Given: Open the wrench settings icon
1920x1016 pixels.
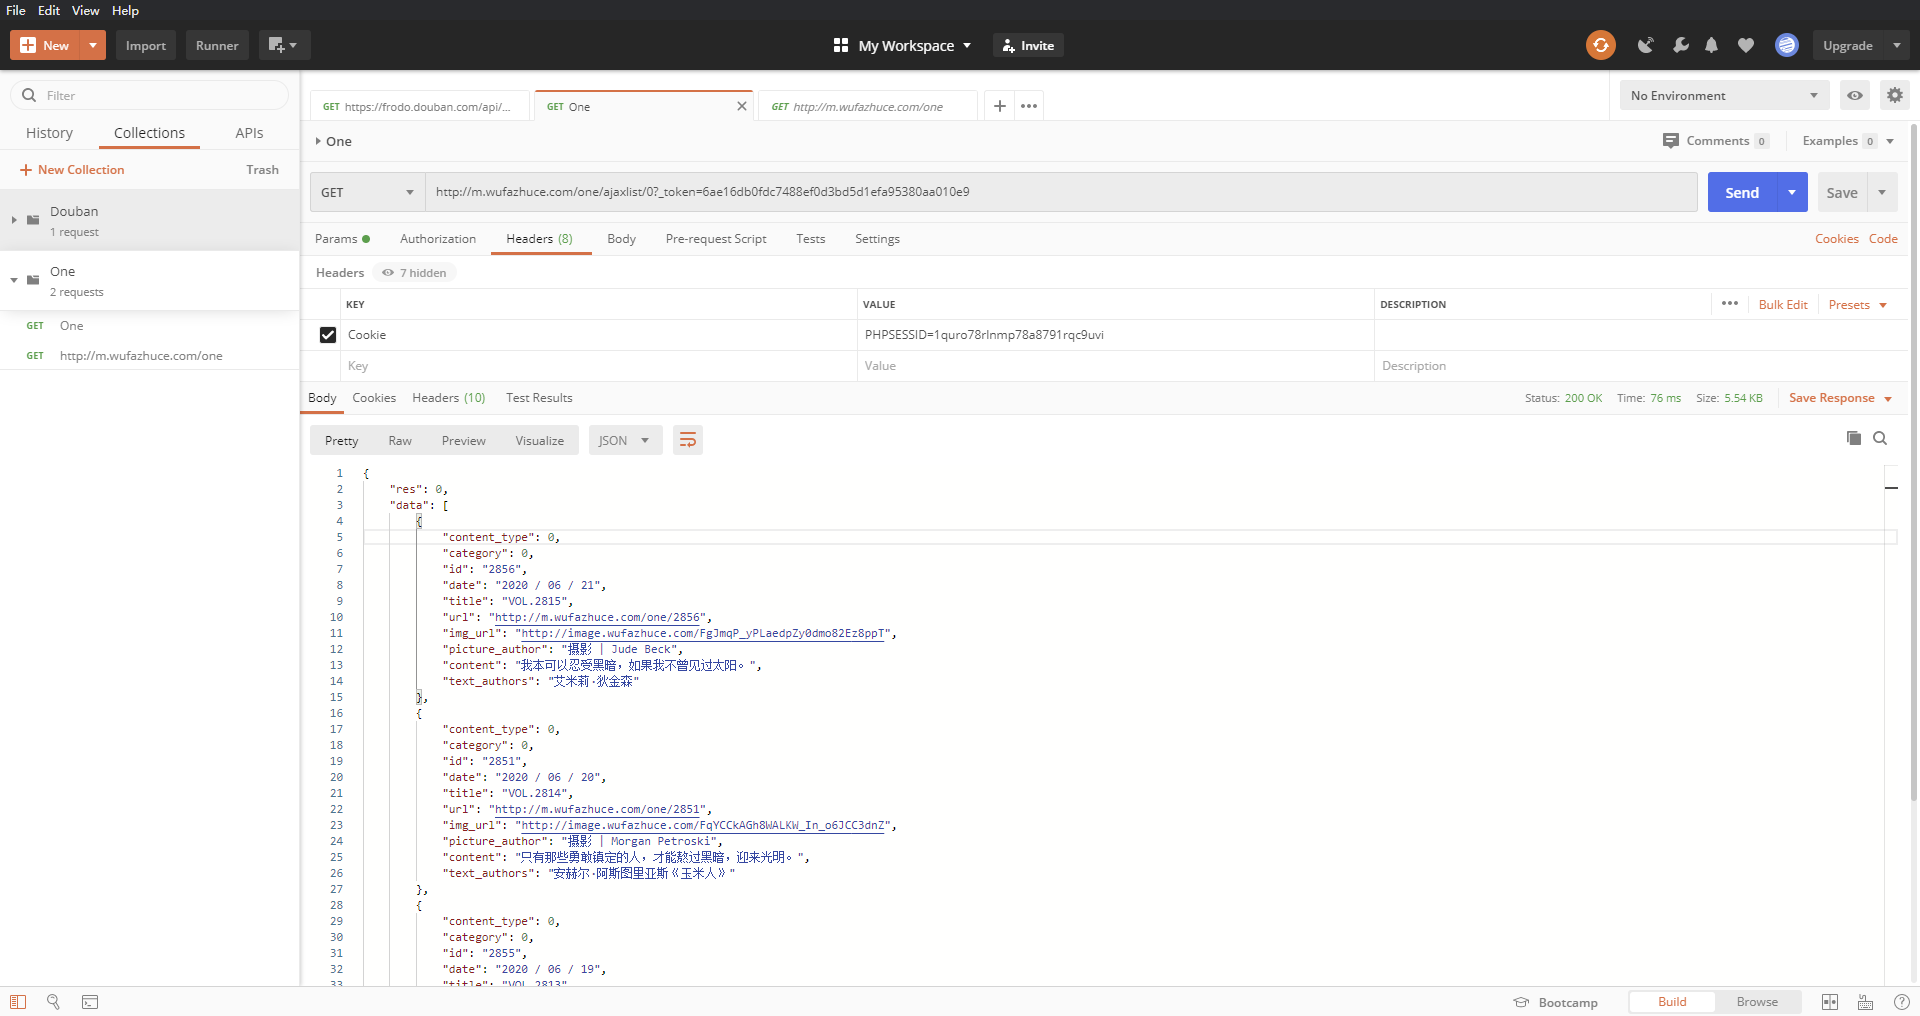Looking at the screenshot, I should pos(1680,45).
